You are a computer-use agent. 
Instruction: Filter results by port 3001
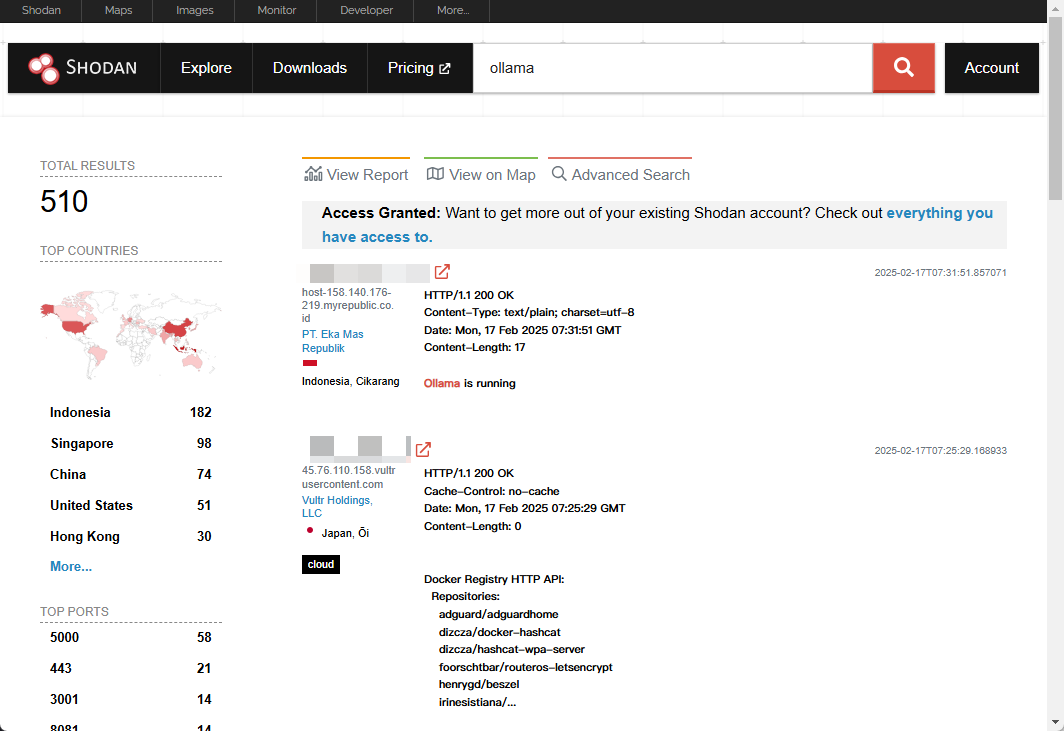point(131,699)
